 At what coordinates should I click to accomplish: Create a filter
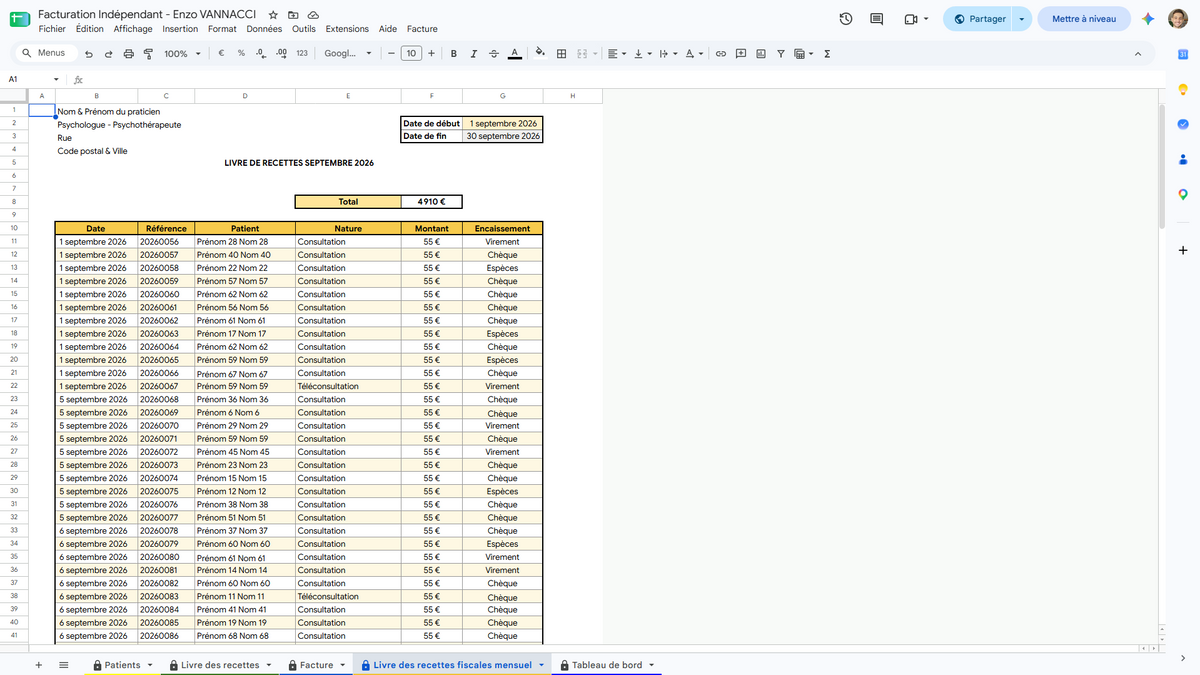pyautogui.click(x=781, y=54)
